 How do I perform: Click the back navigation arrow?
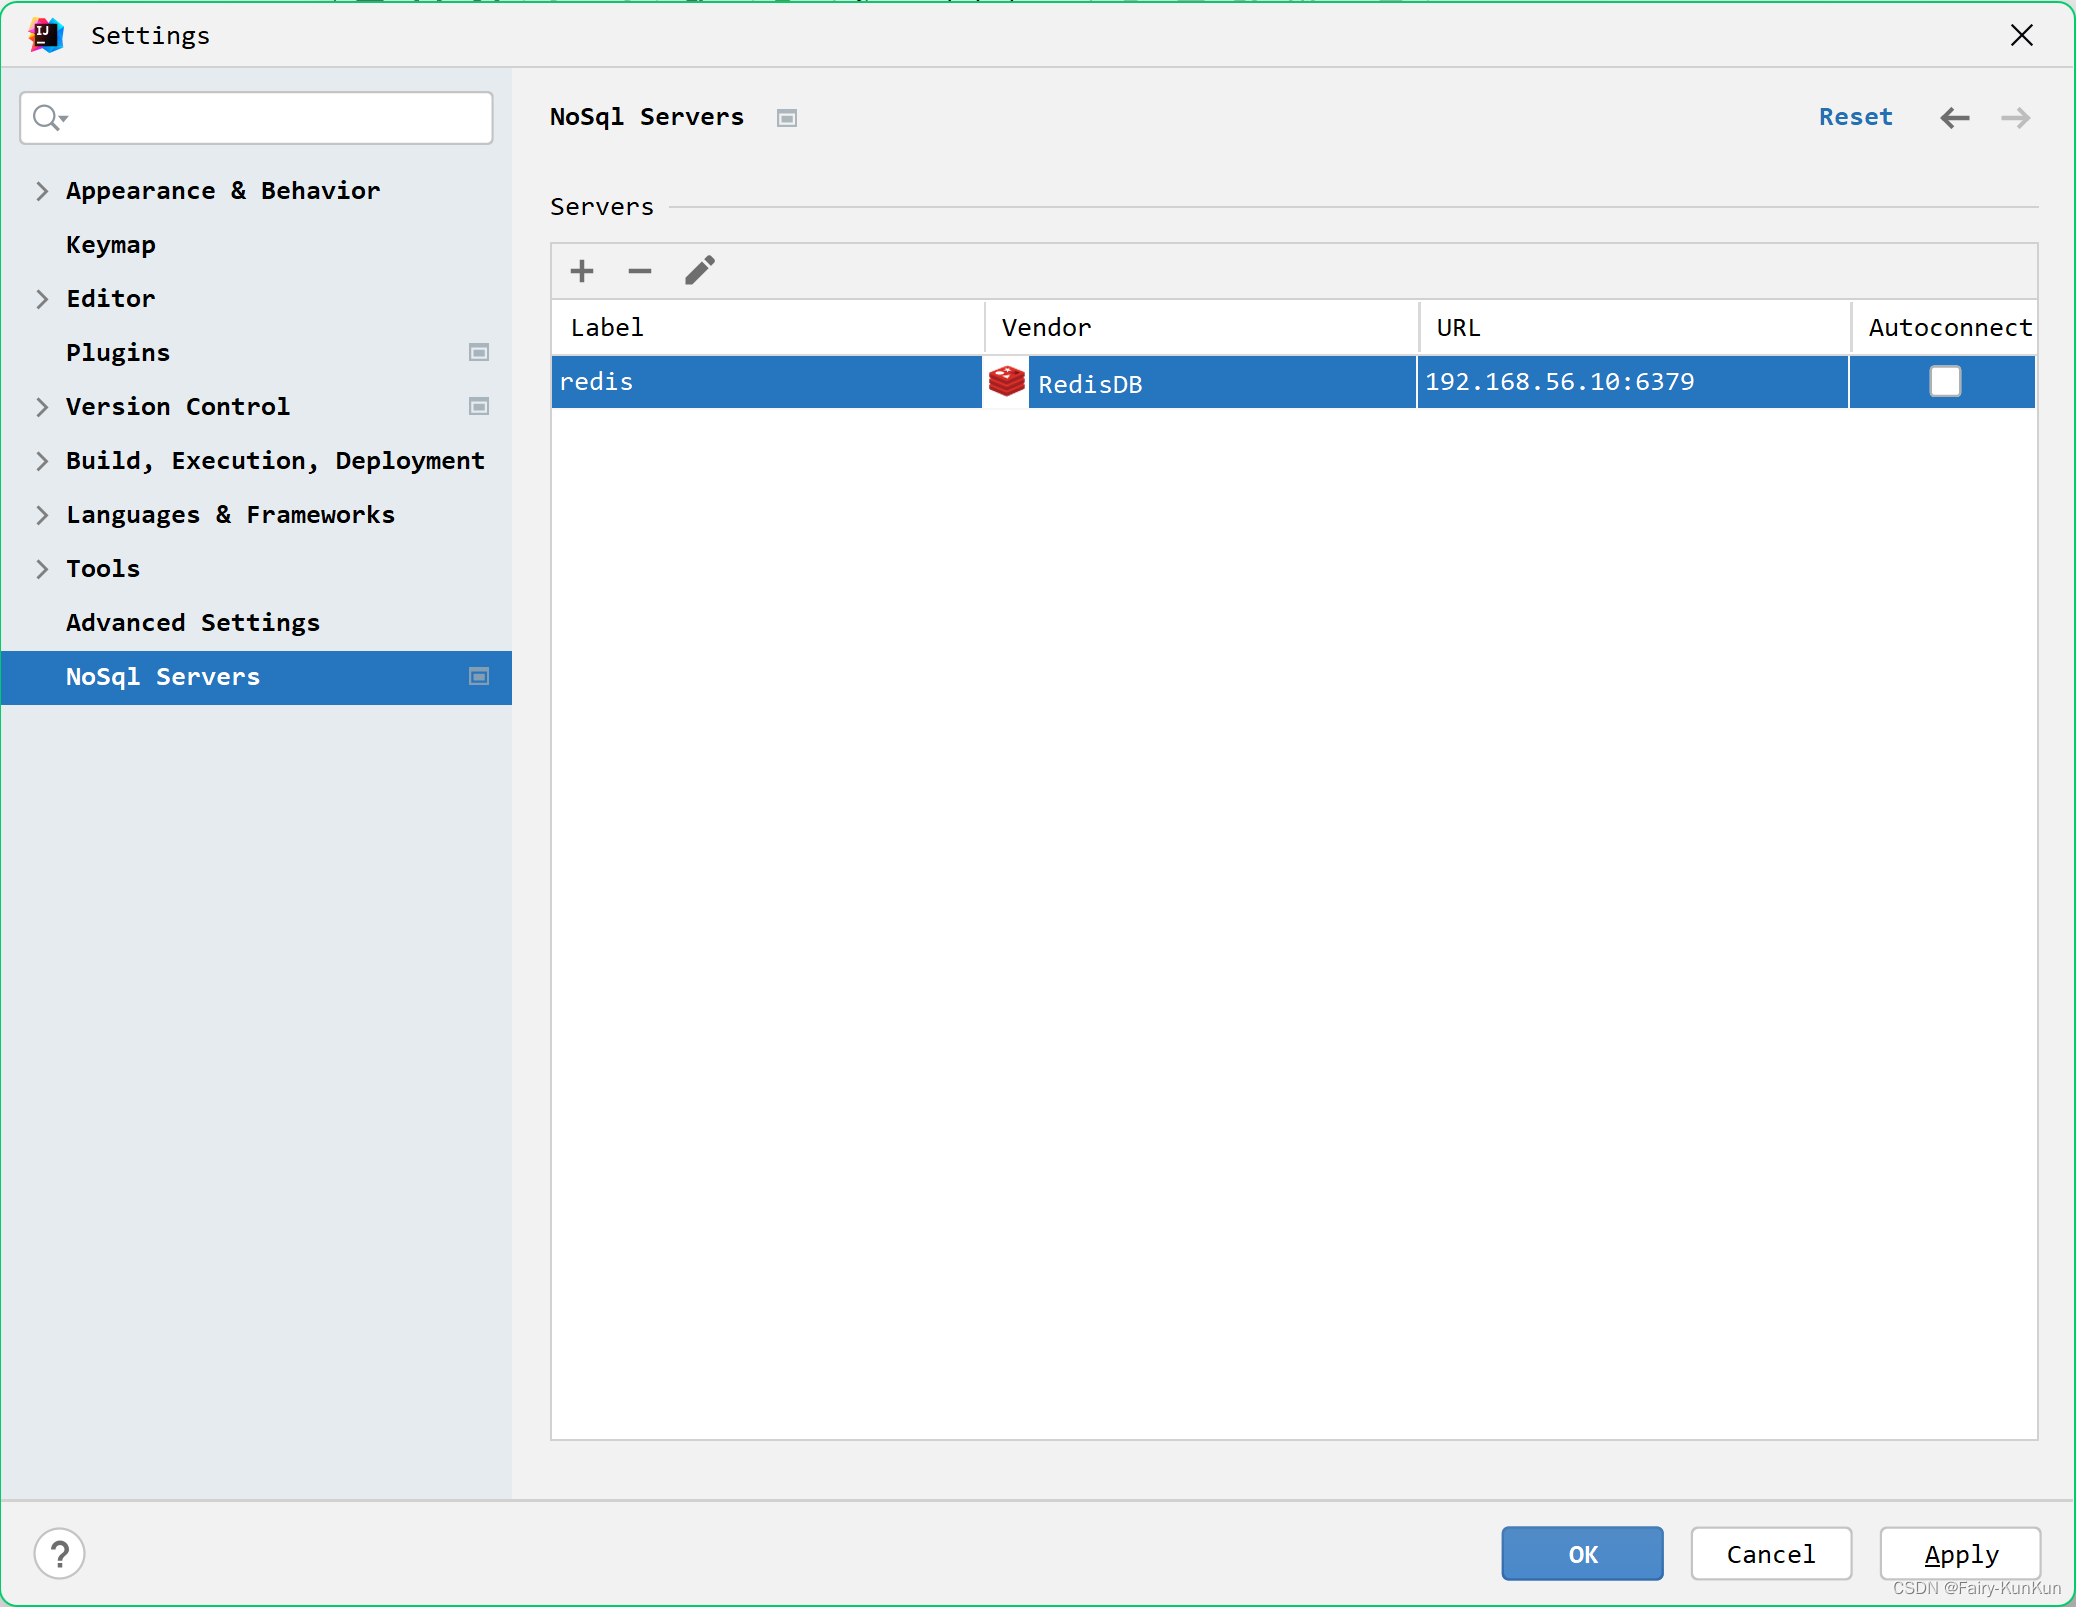(x=1954, y=118)
